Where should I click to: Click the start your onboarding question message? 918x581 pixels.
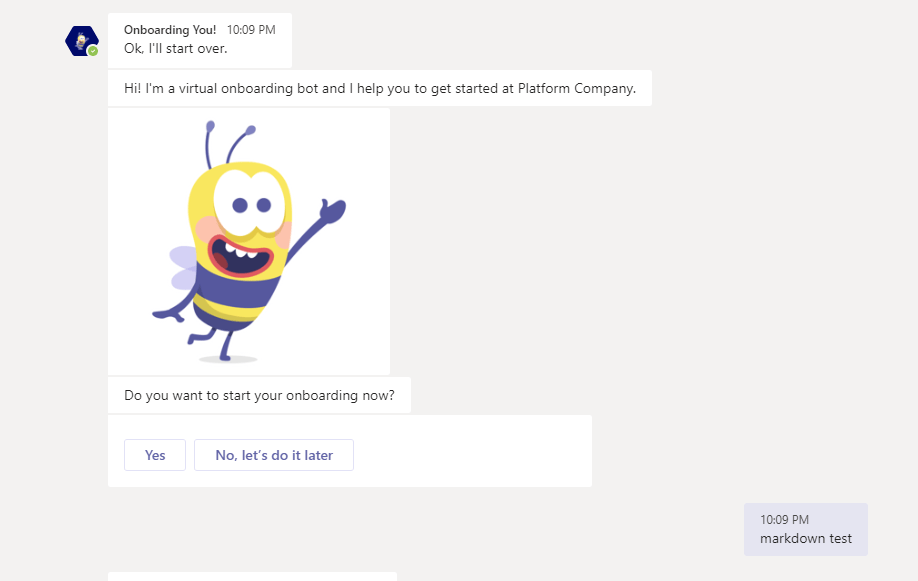pyautogui.click(x=258, y=395)
